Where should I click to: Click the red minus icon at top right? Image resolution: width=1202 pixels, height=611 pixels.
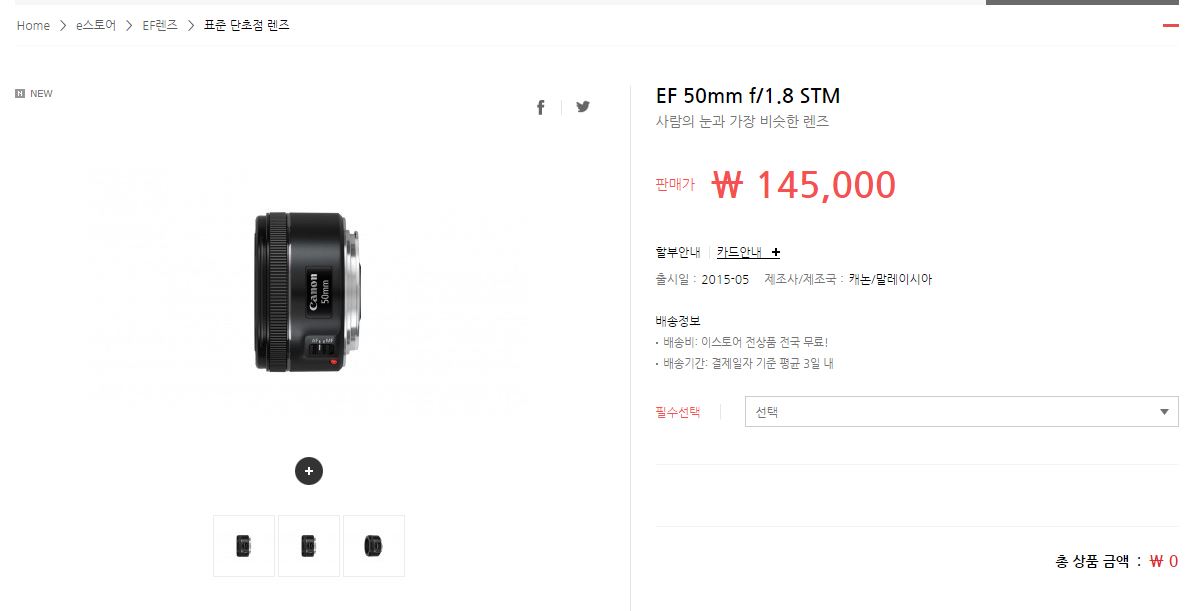click(x=1171, y=26)
